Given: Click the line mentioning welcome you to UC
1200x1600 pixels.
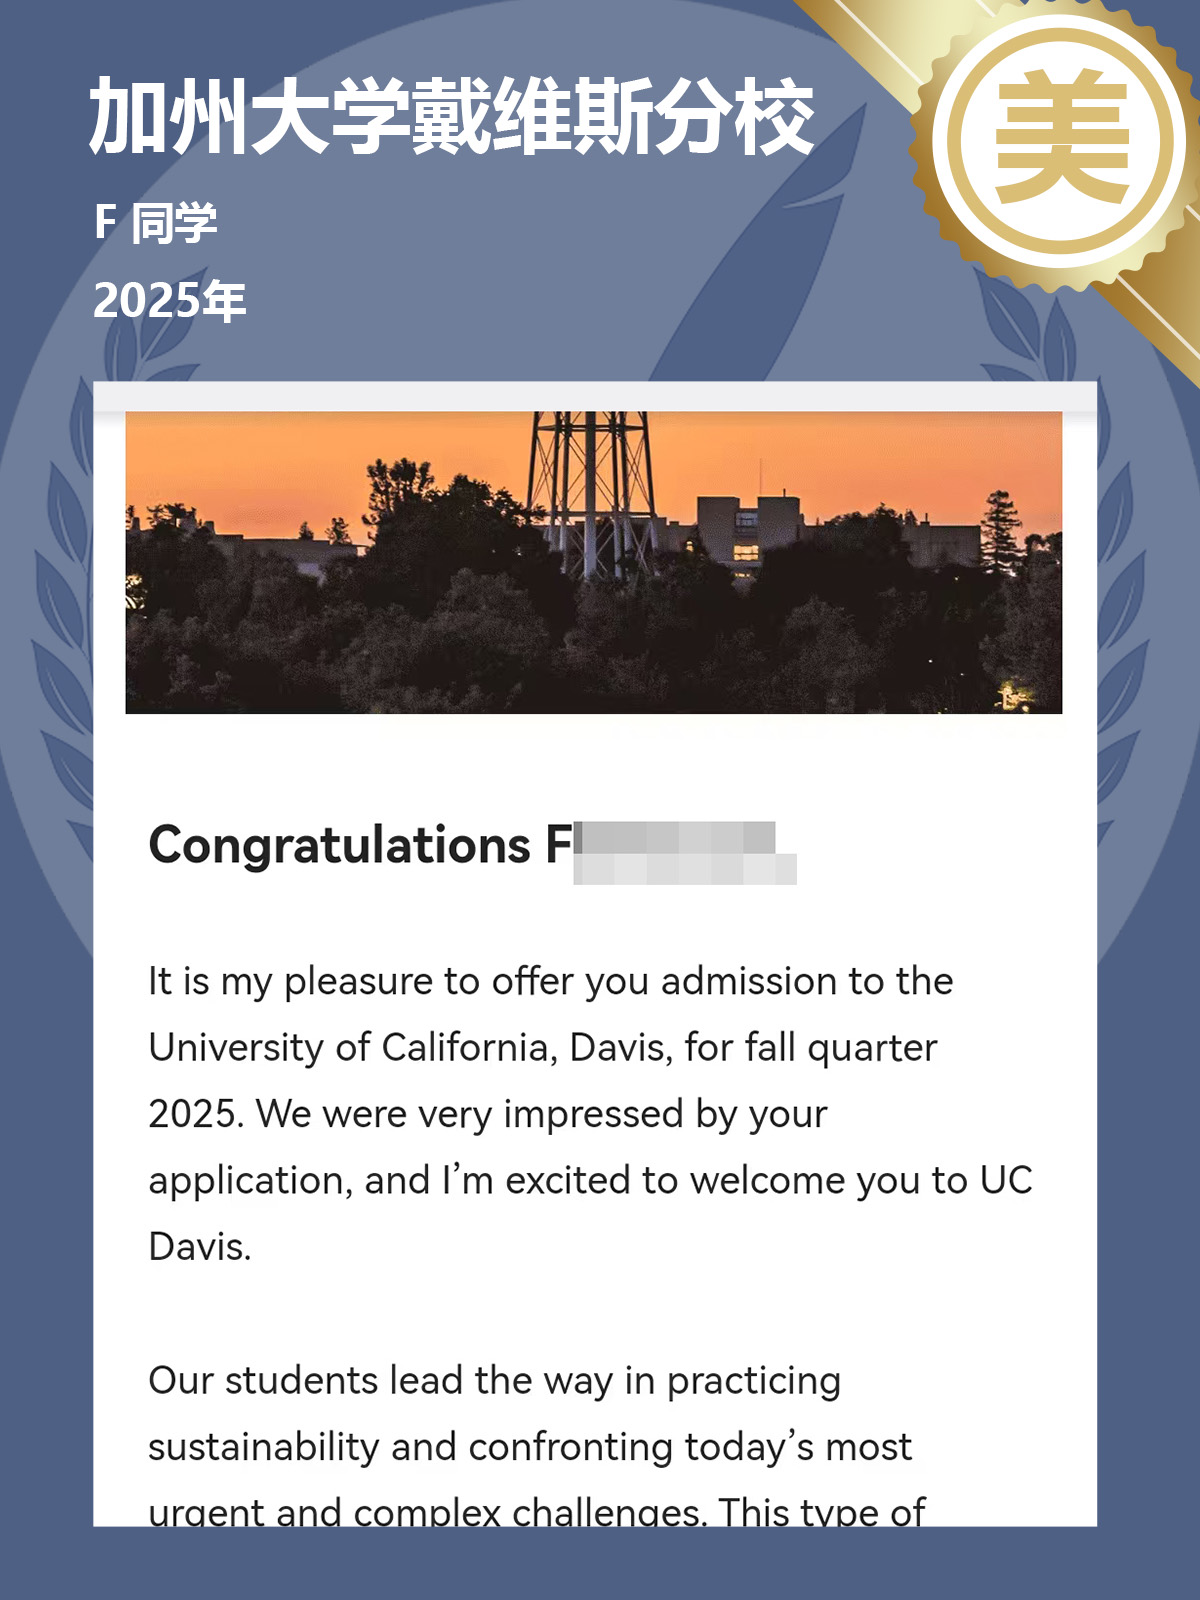Looking at the screenshot, I should (x=591, y=1181).
